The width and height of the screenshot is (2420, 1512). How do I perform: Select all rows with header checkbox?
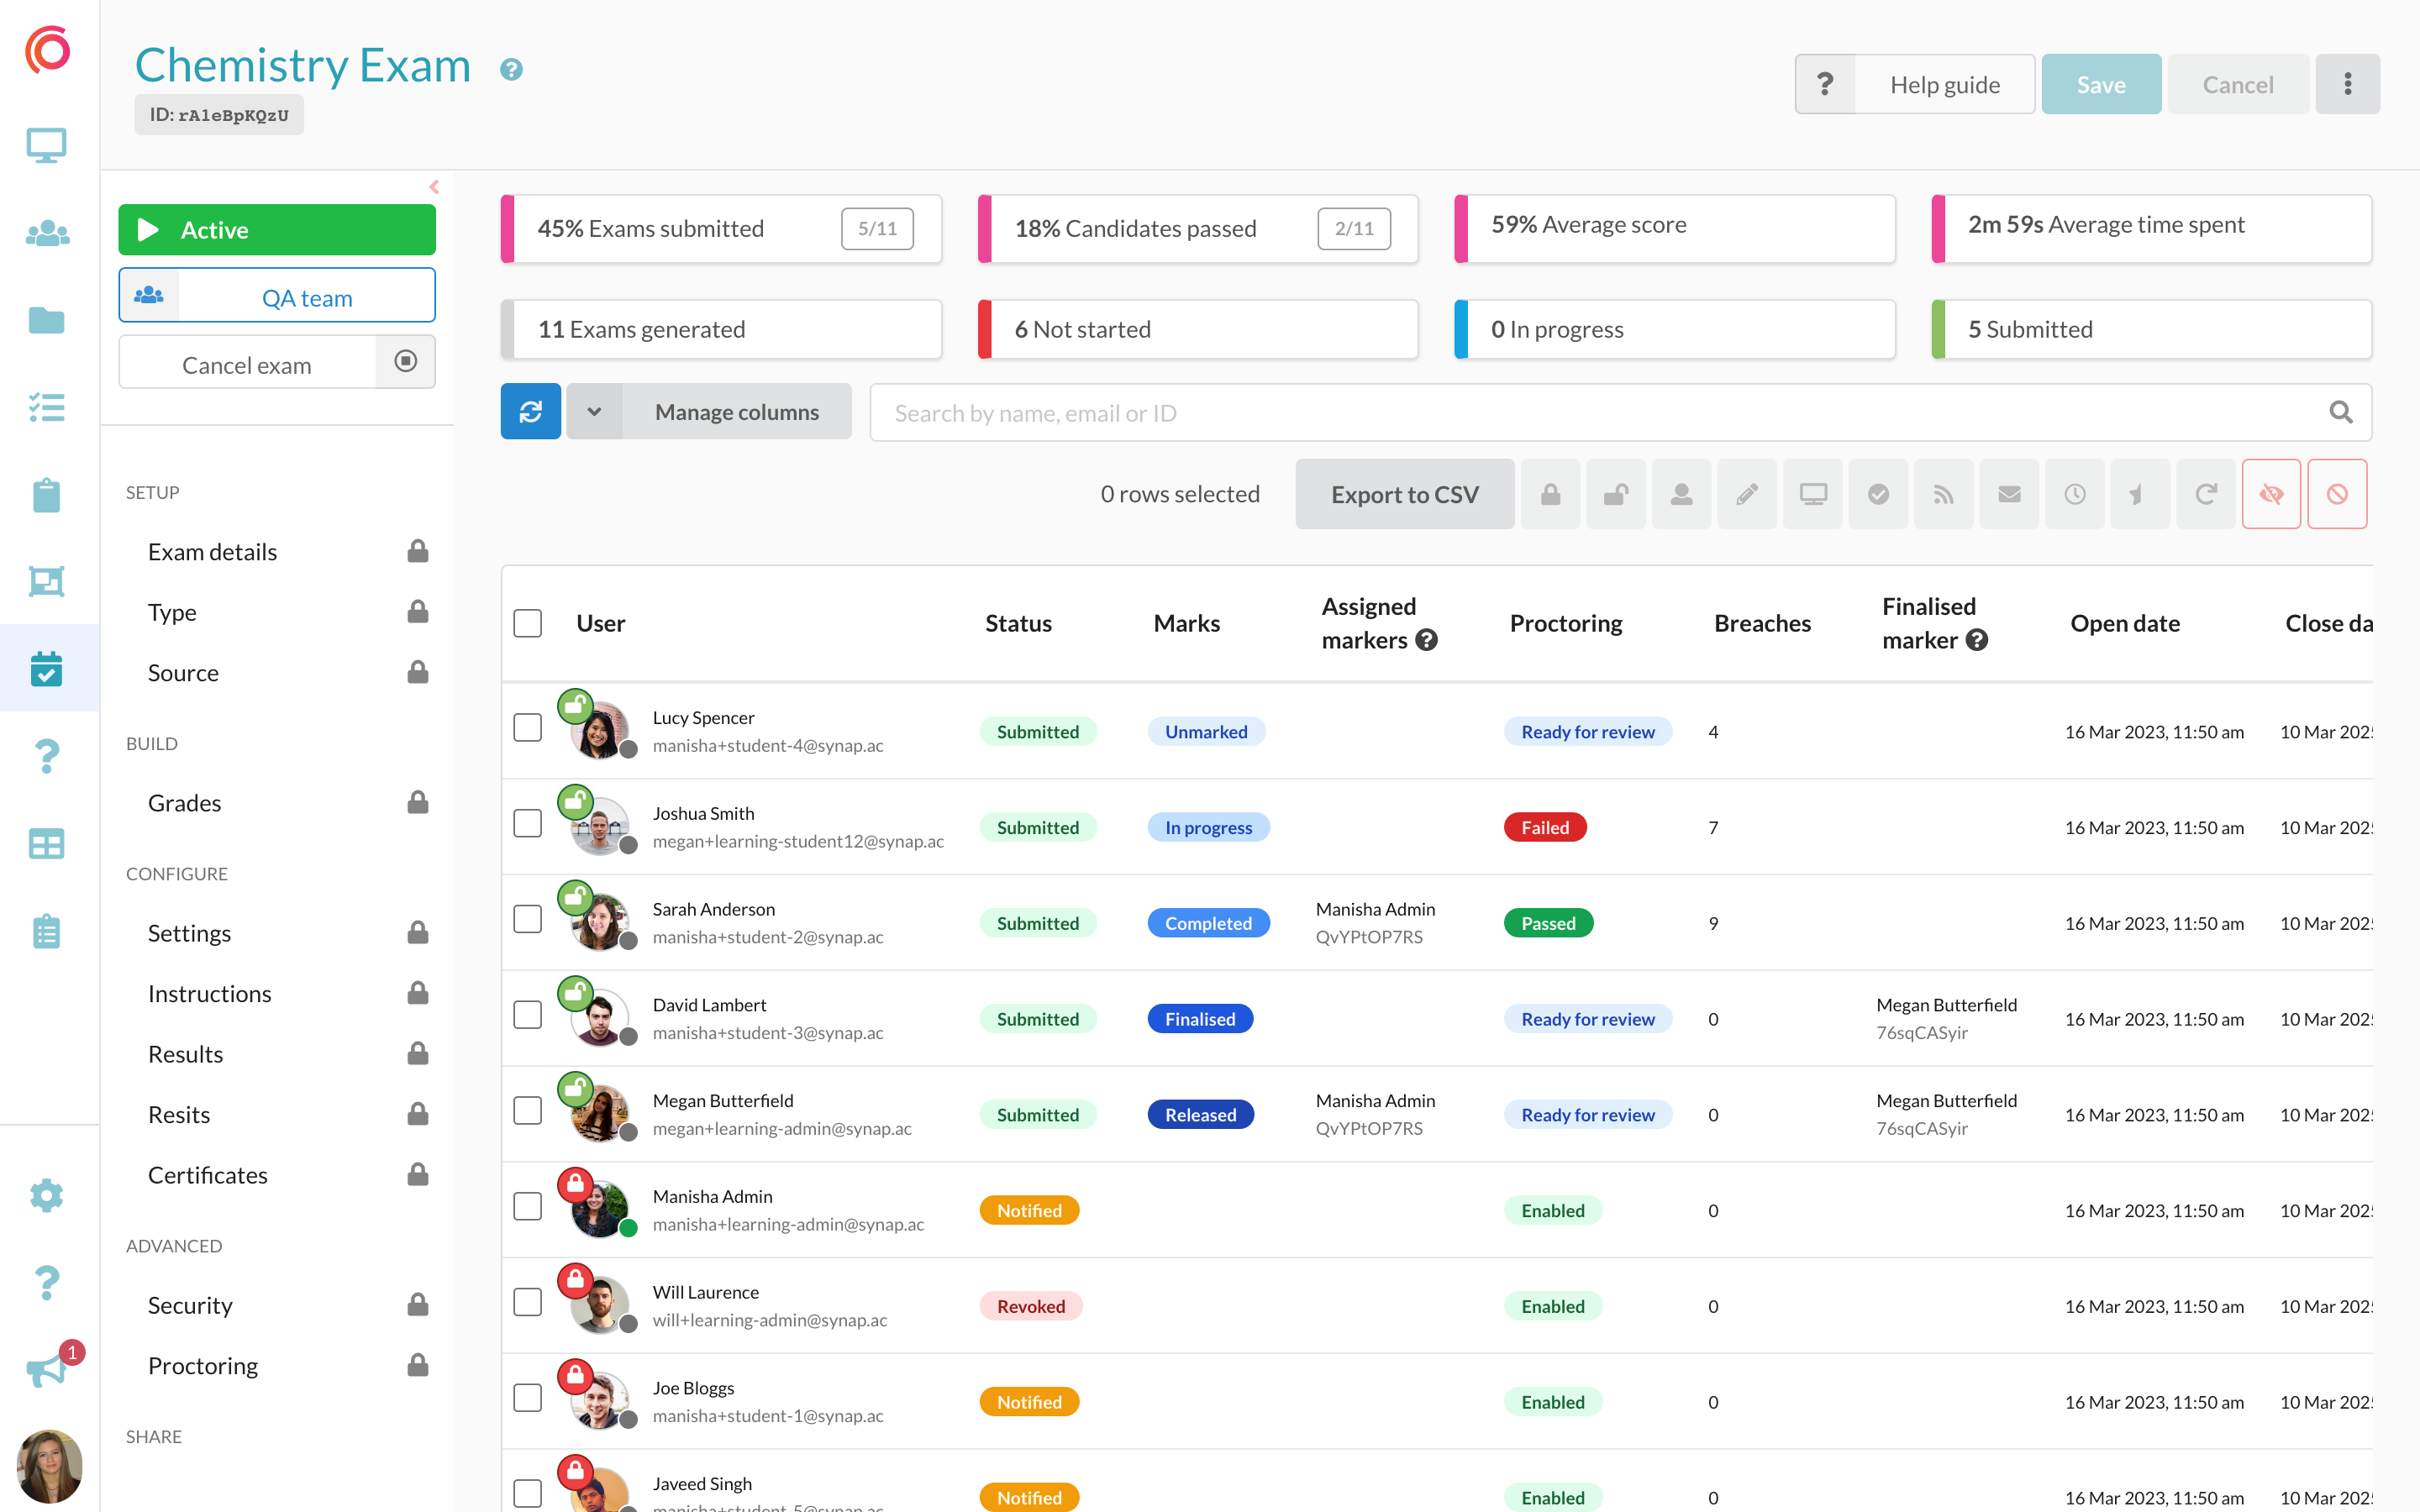(x=527, y=623)
